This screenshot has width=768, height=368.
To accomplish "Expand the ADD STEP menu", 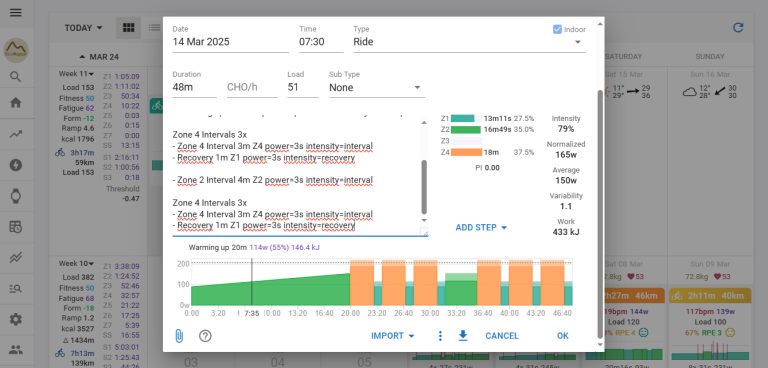I will 481,227.
